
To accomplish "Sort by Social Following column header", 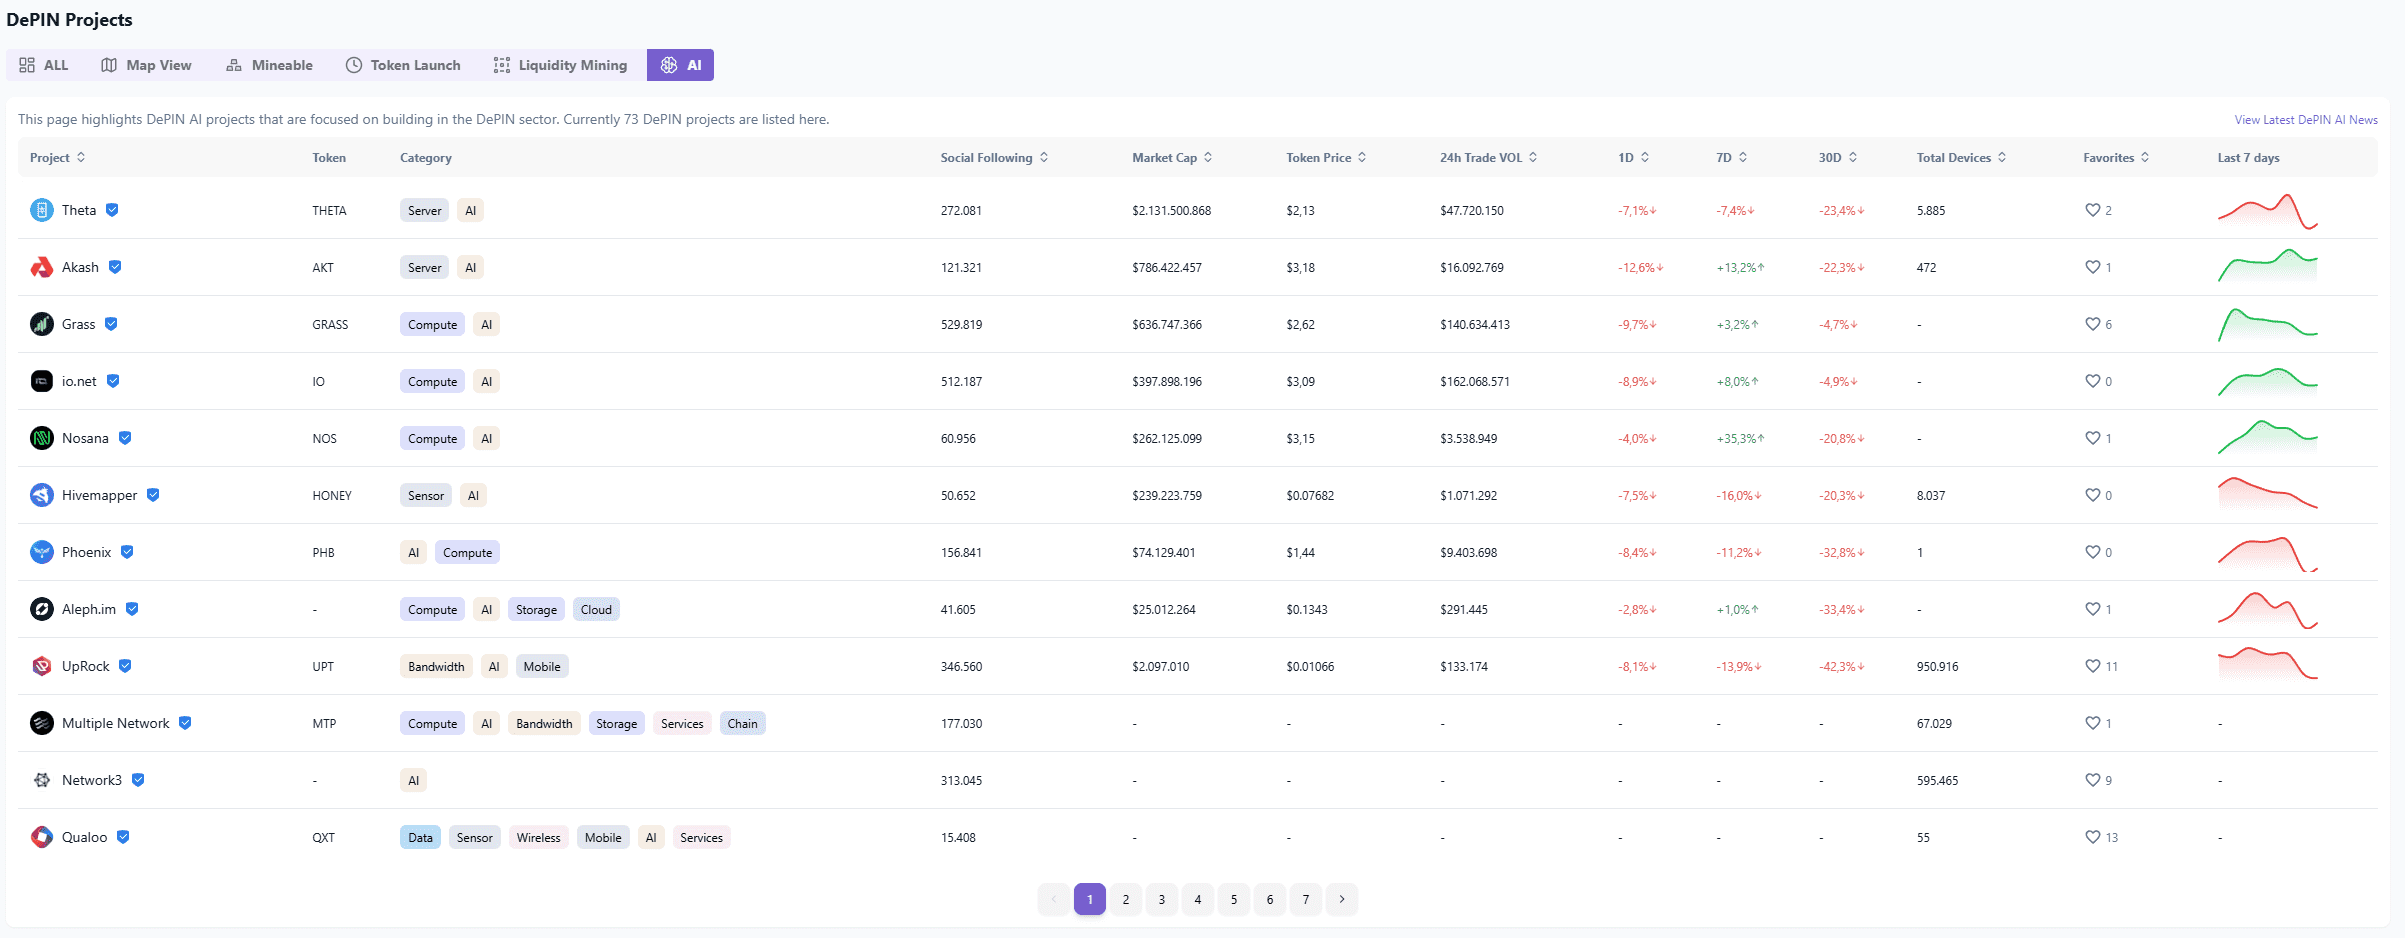I will (994, 158).
